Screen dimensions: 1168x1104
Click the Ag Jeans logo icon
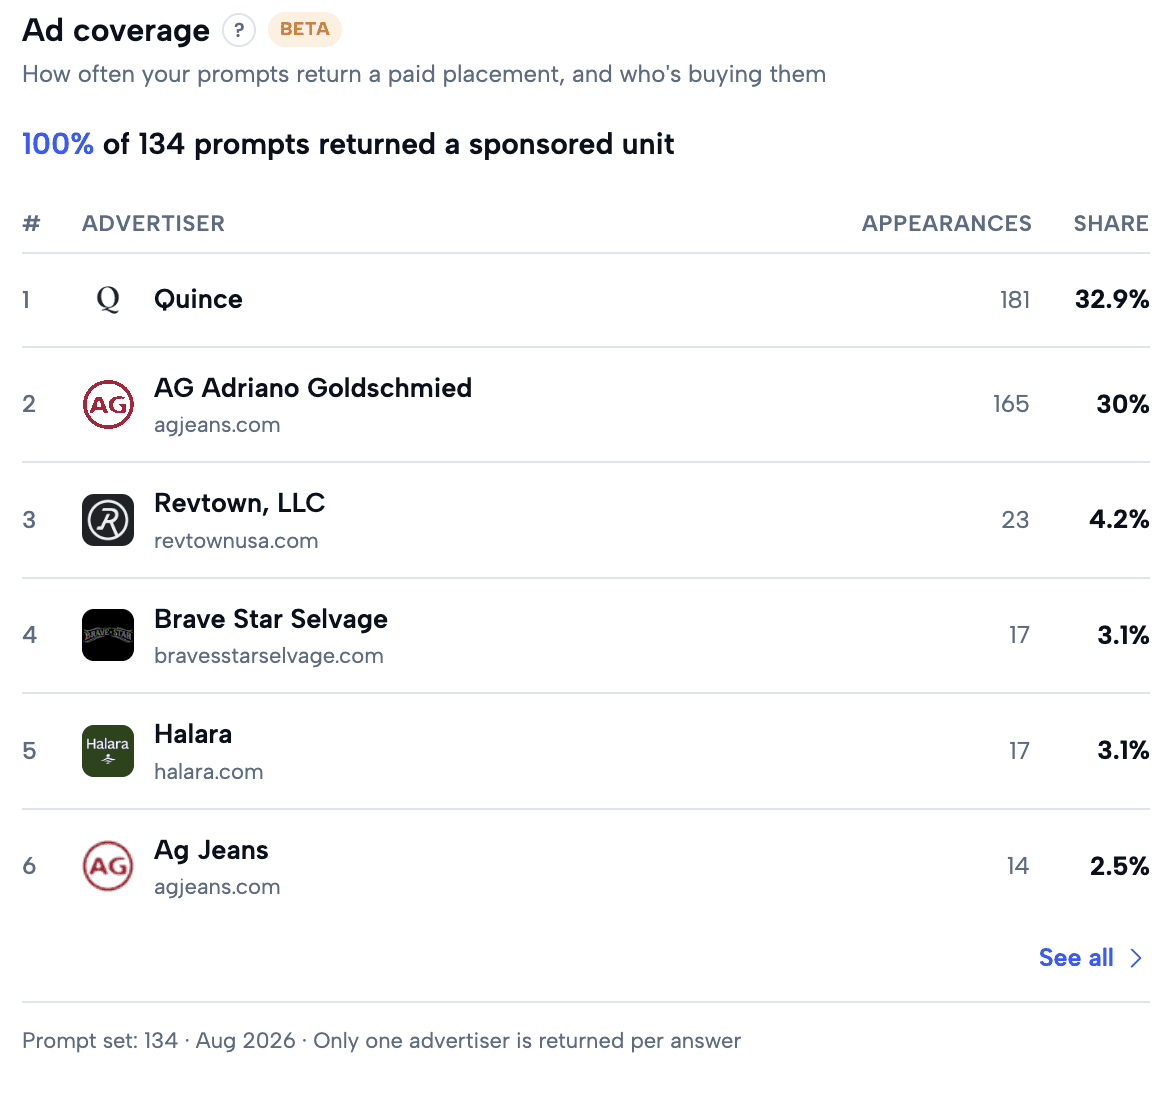pyautogui.click(x=108, y=866)
